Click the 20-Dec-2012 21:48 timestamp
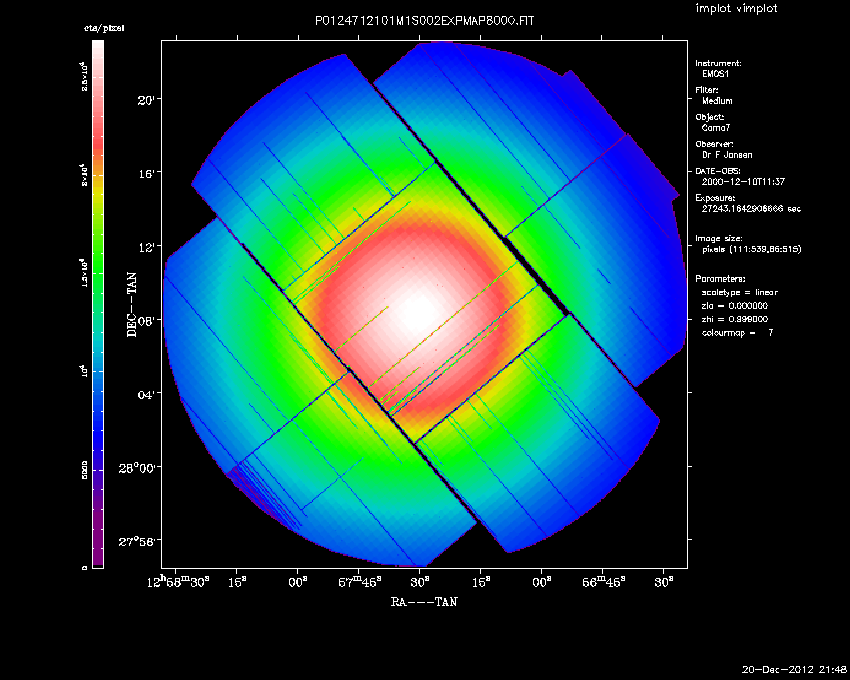Viewport: 850px width, 680px height. pos(794,669)
